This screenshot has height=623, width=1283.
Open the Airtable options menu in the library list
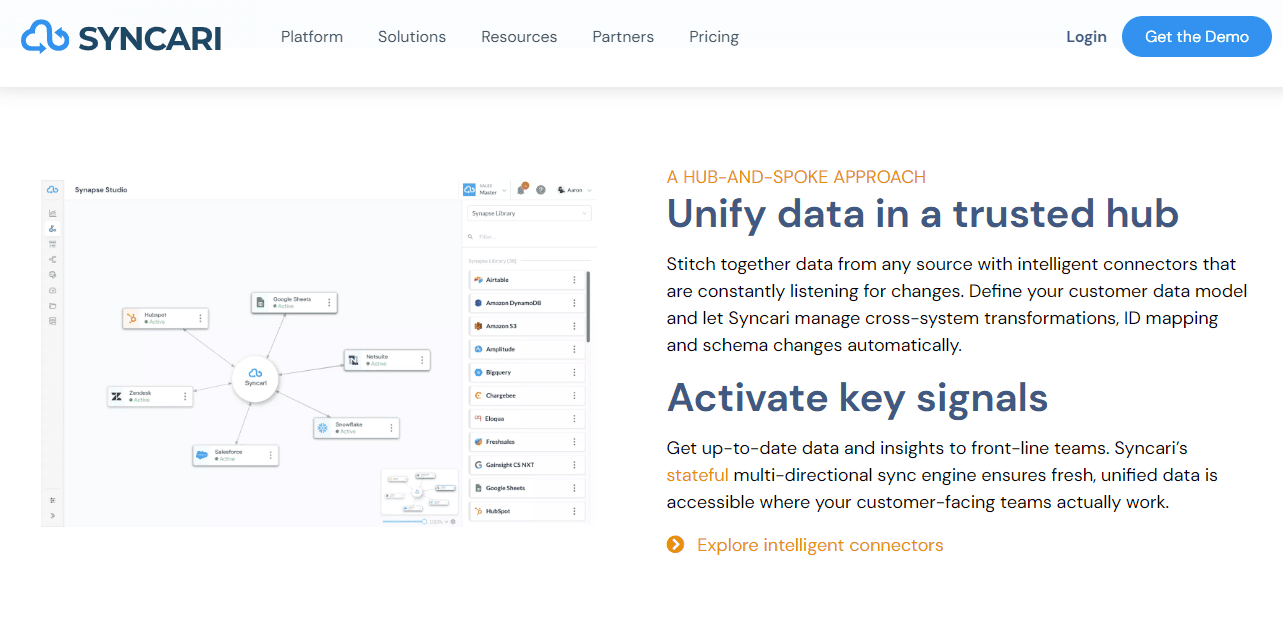(x=574, y=280)
